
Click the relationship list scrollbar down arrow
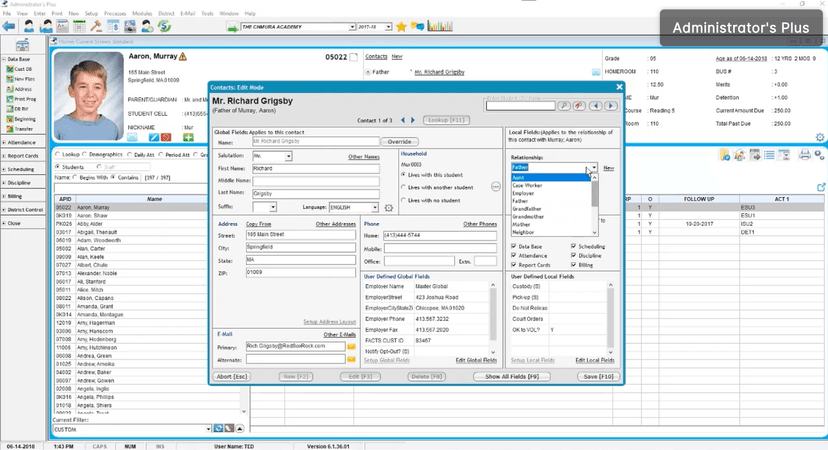point(595,232)
